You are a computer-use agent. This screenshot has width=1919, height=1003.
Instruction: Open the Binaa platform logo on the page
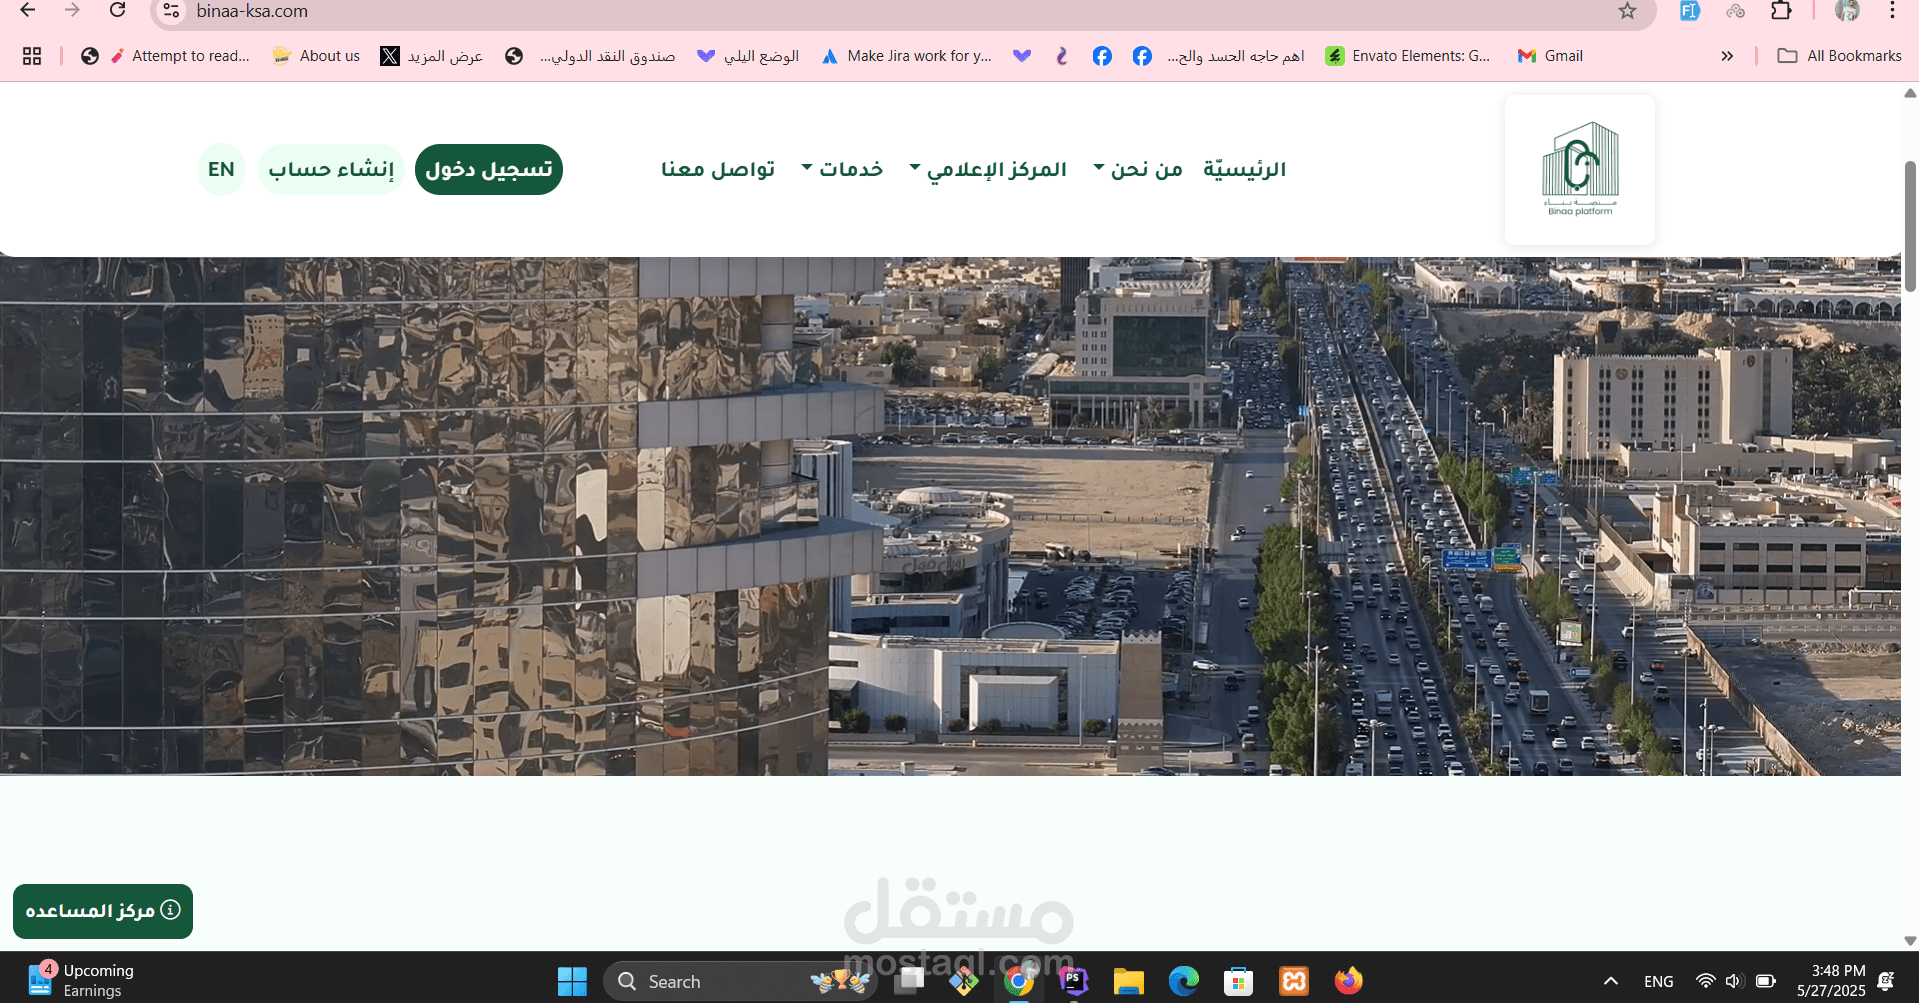tap(1578, 168)
